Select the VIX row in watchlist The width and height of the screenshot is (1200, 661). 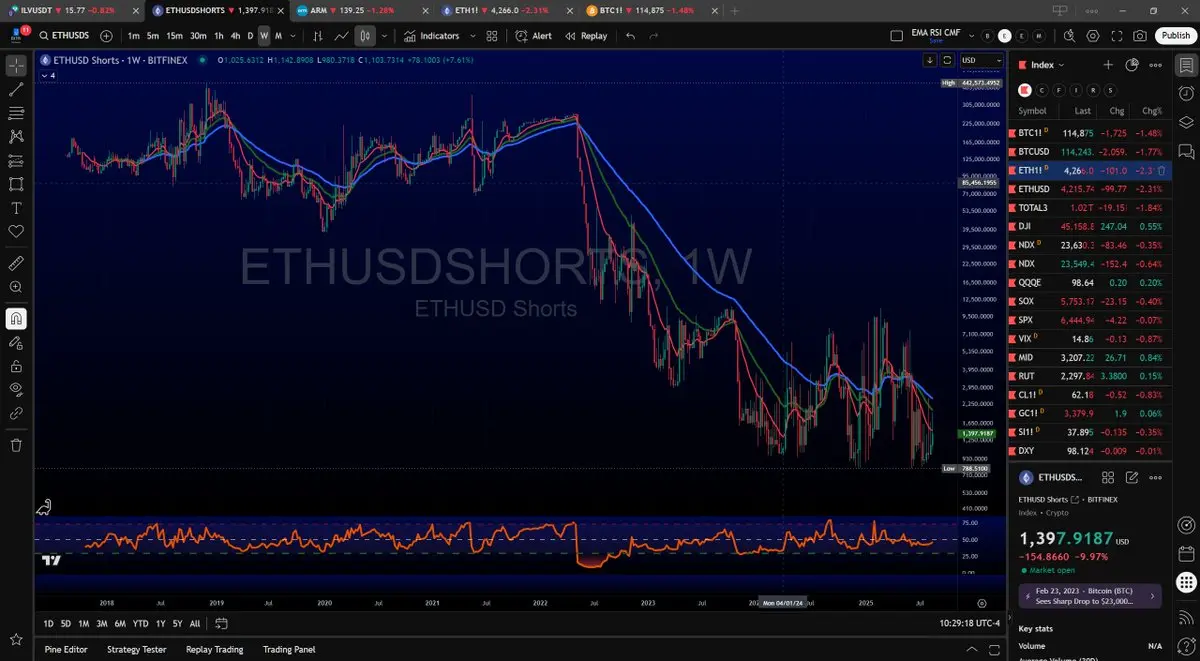(1090, 339)
